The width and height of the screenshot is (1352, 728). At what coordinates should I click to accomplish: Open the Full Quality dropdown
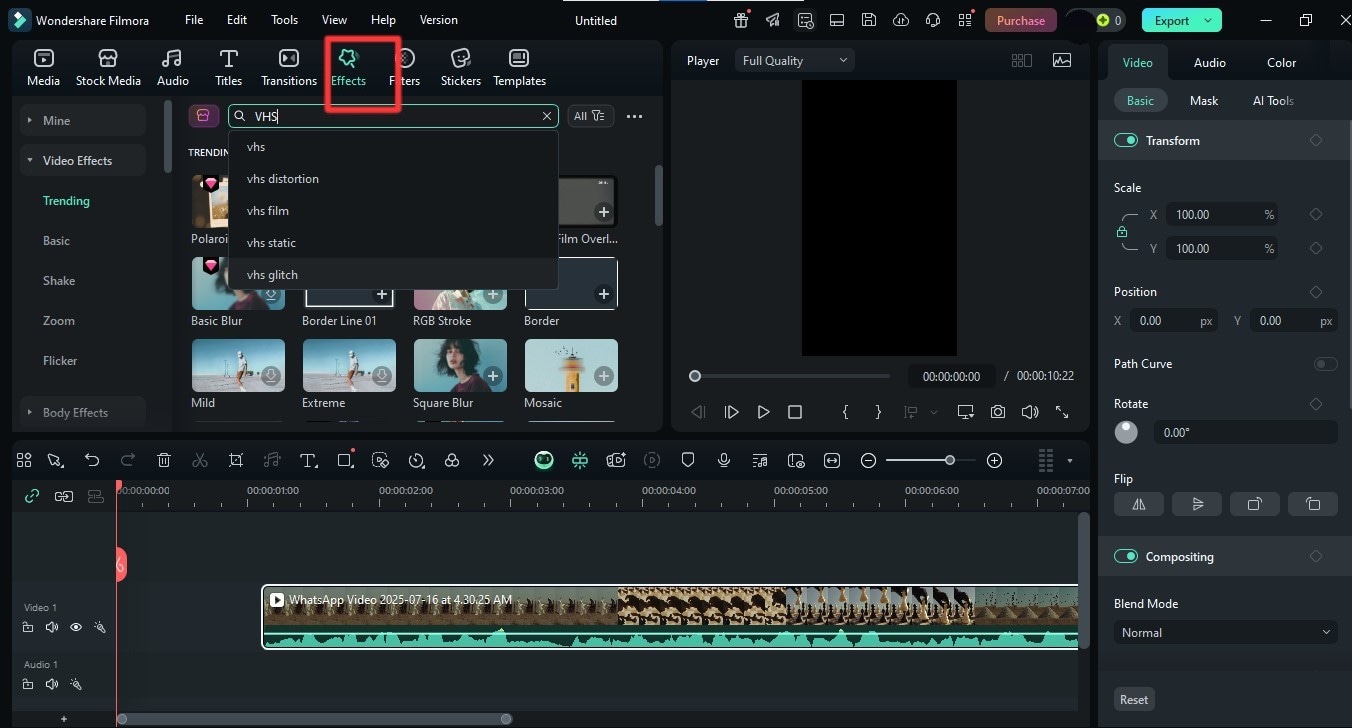pos(795,61)
